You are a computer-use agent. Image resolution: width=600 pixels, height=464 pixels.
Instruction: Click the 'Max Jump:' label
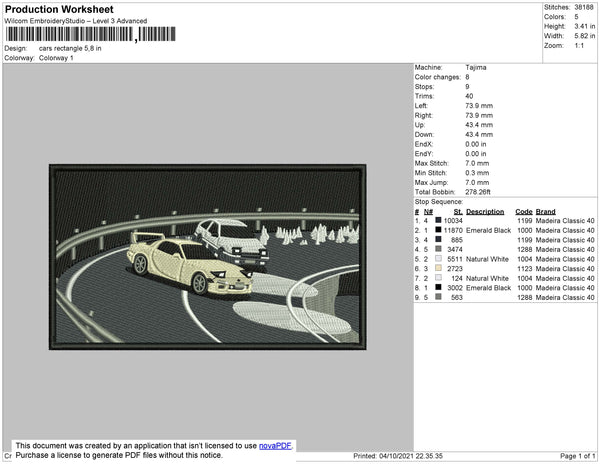coord(431,182)
